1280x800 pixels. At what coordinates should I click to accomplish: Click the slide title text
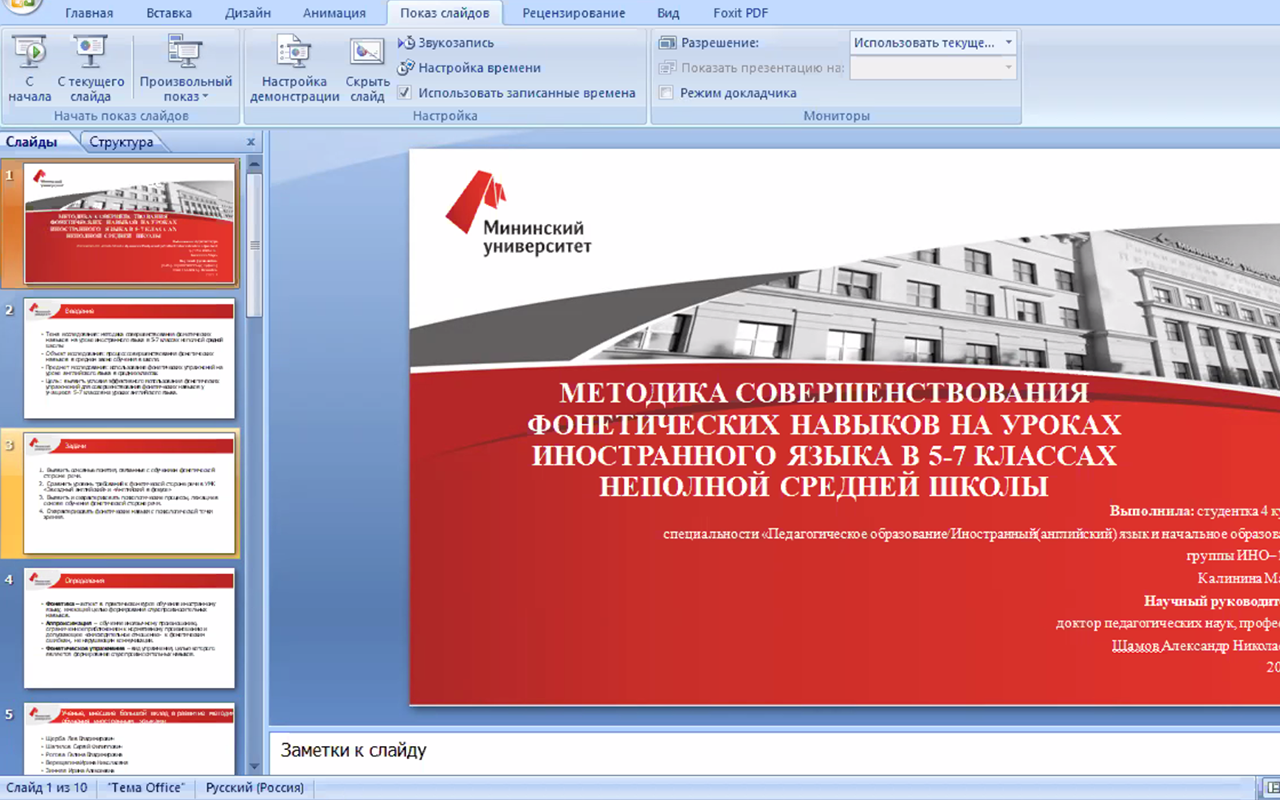pos(824,439)
